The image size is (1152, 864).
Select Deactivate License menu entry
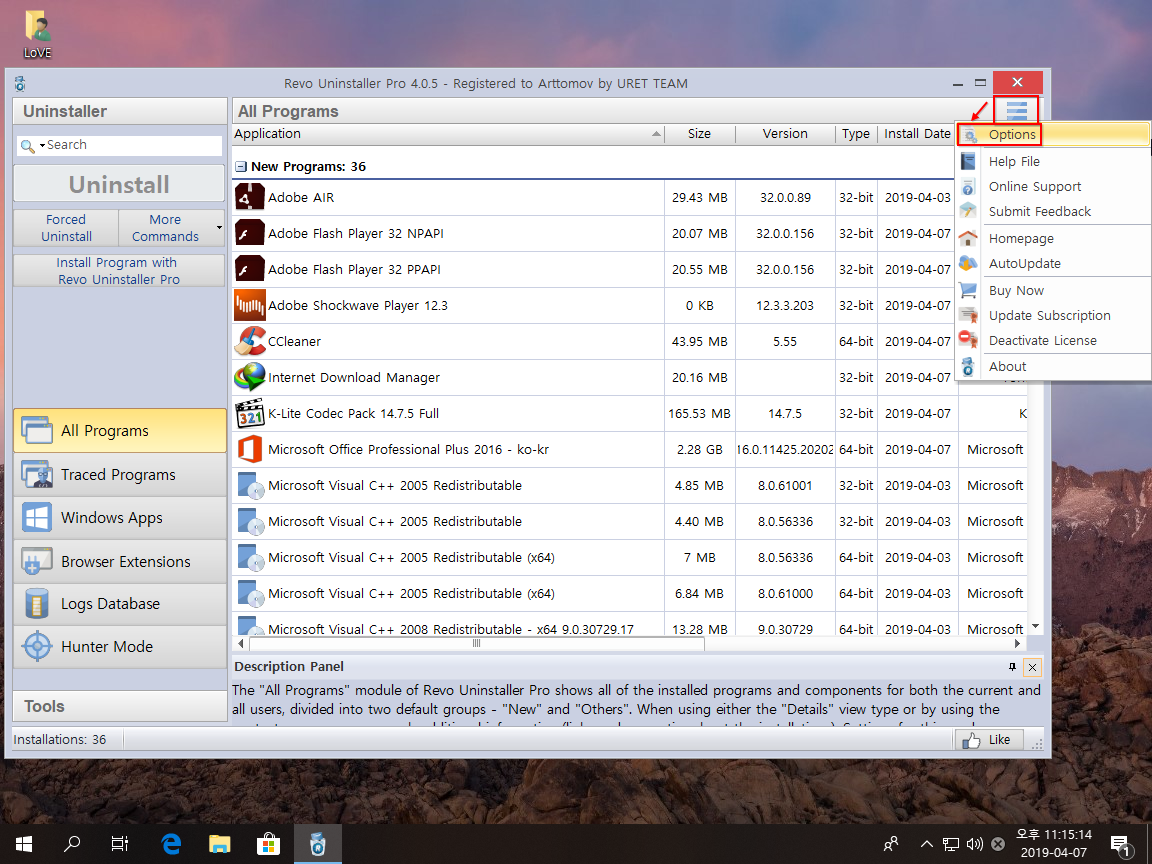[x=1053, y=340]
